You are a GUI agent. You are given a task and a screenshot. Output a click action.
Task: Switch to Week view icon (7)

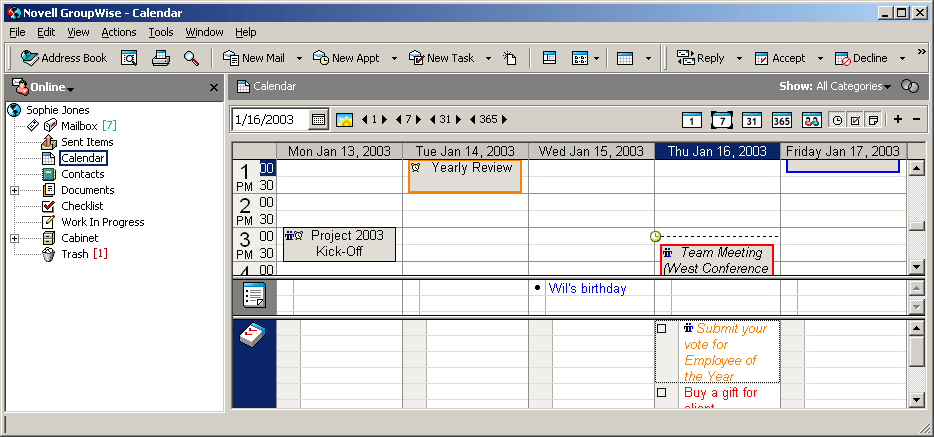[x=722, y=120]
